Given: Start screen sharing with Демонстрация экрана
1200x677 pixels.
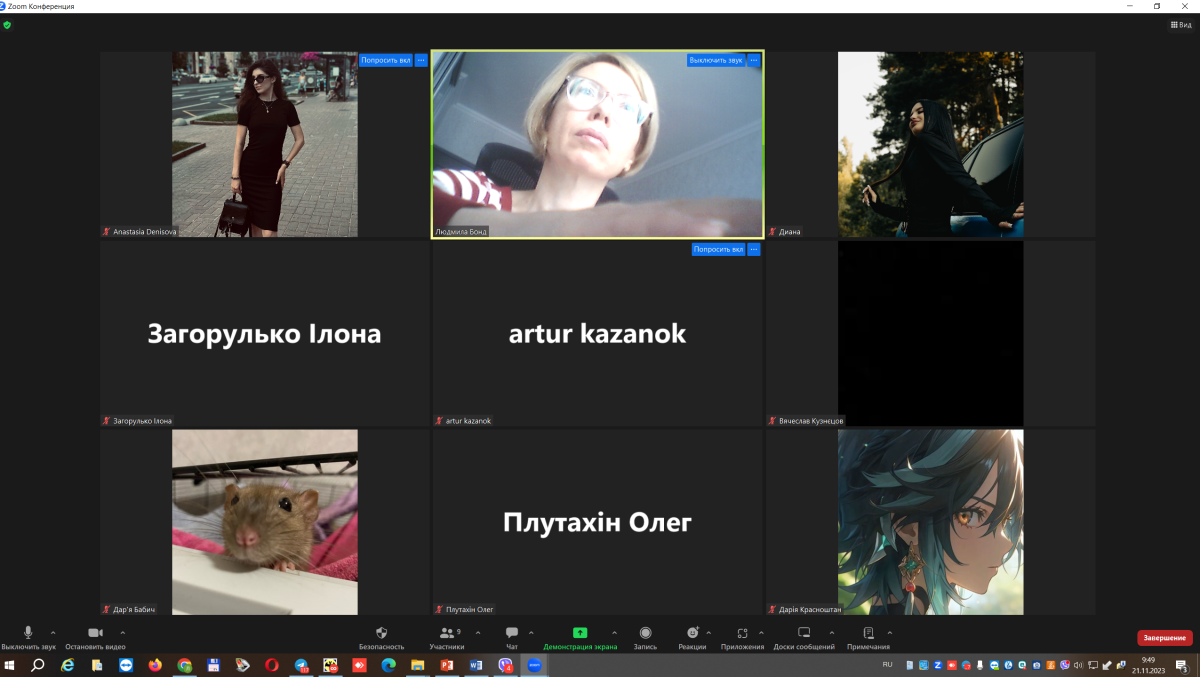Looking at the screenshot, I should [x=580, y=634].
